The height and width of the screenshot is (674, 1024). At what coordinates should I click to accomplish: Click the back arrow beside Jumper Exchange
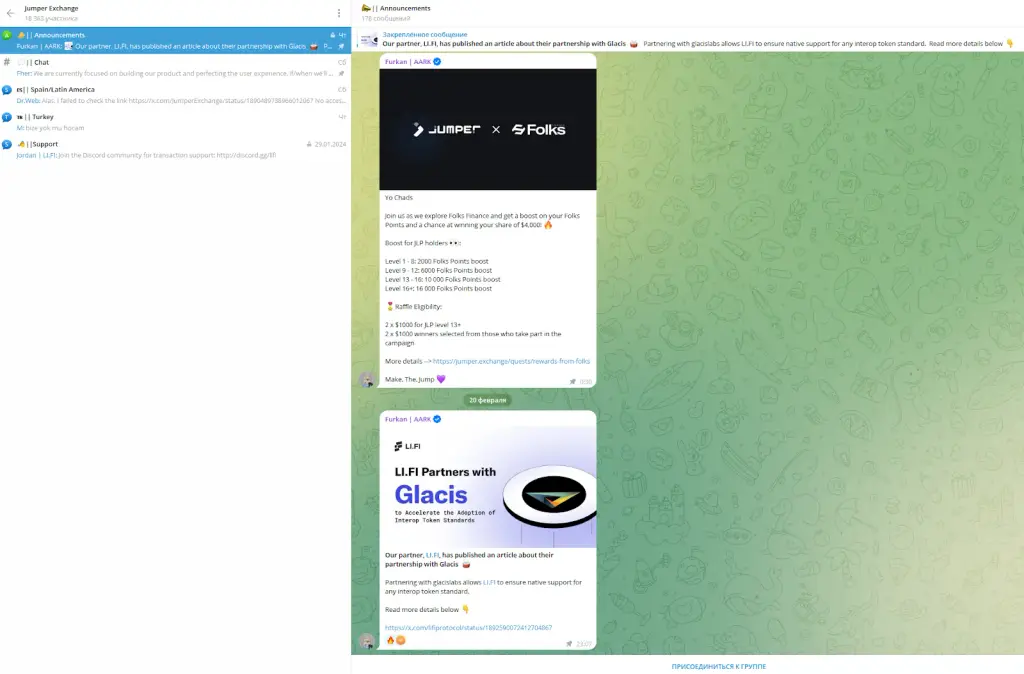coord(10,13)
